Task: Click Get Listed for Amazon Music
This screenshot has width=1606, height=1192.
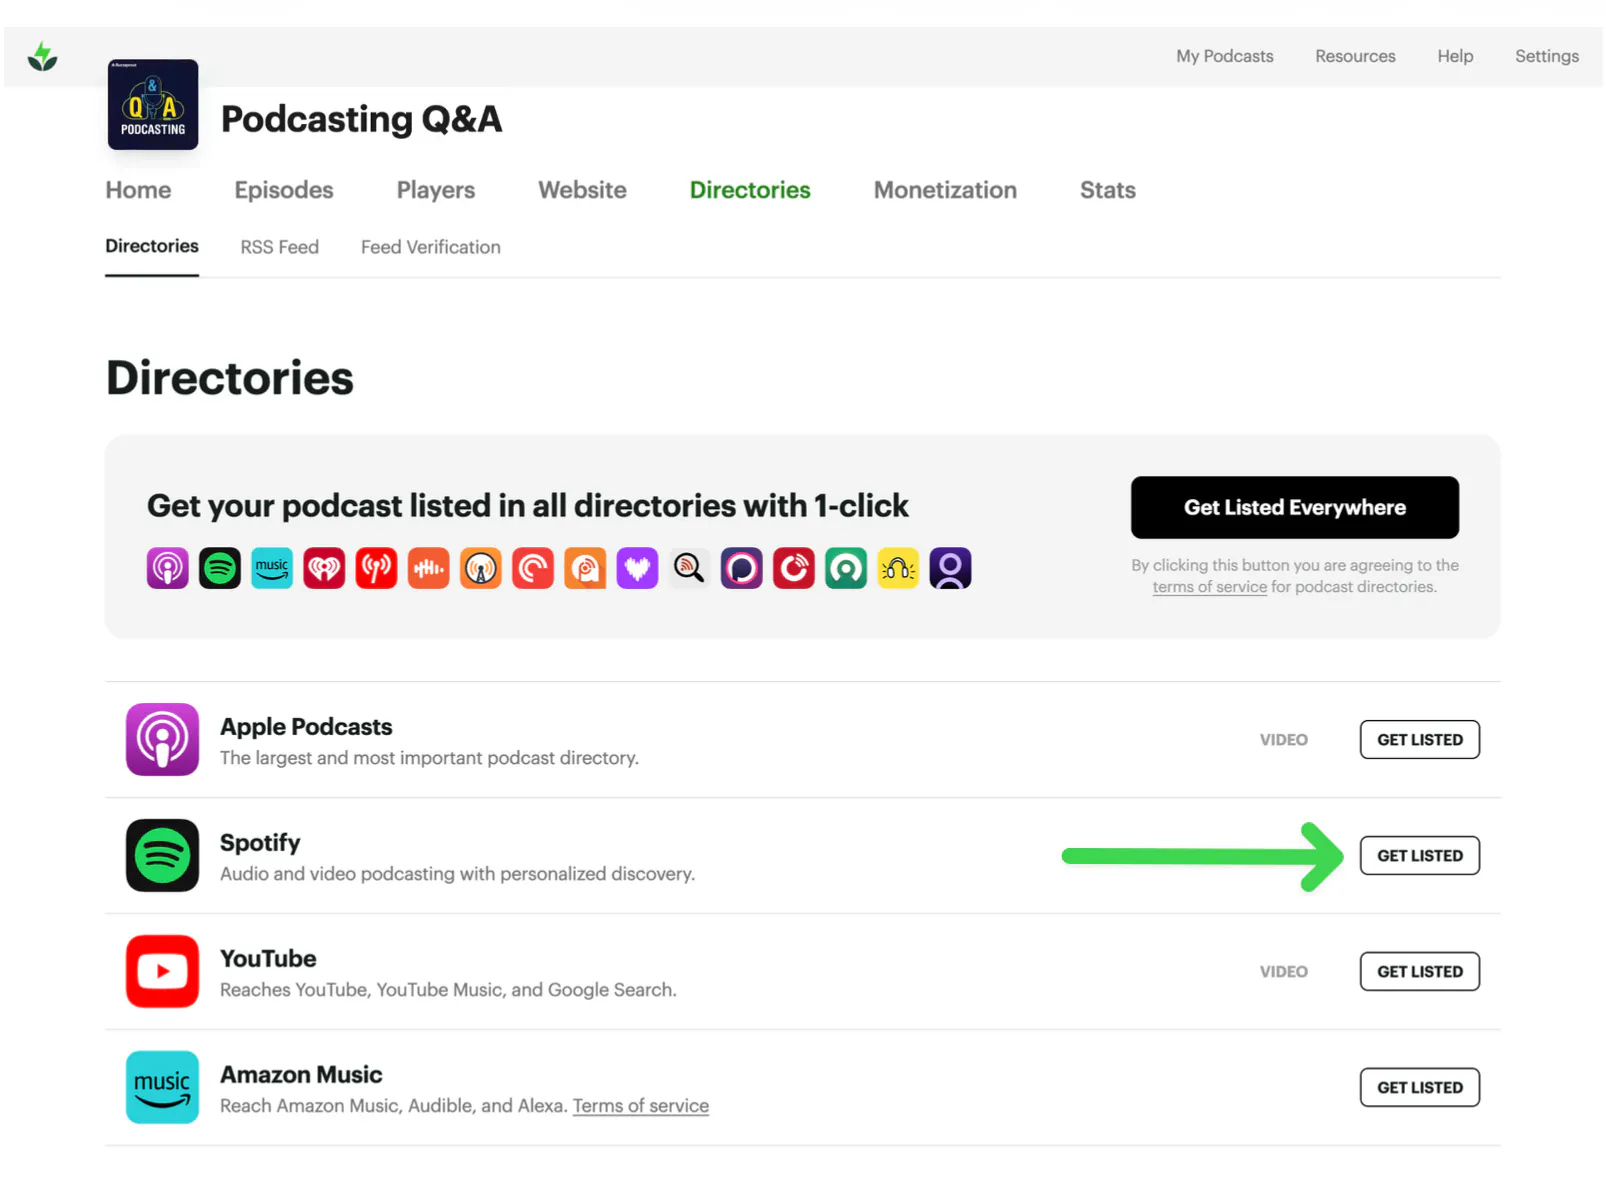Action: tap(1420, 1087)
